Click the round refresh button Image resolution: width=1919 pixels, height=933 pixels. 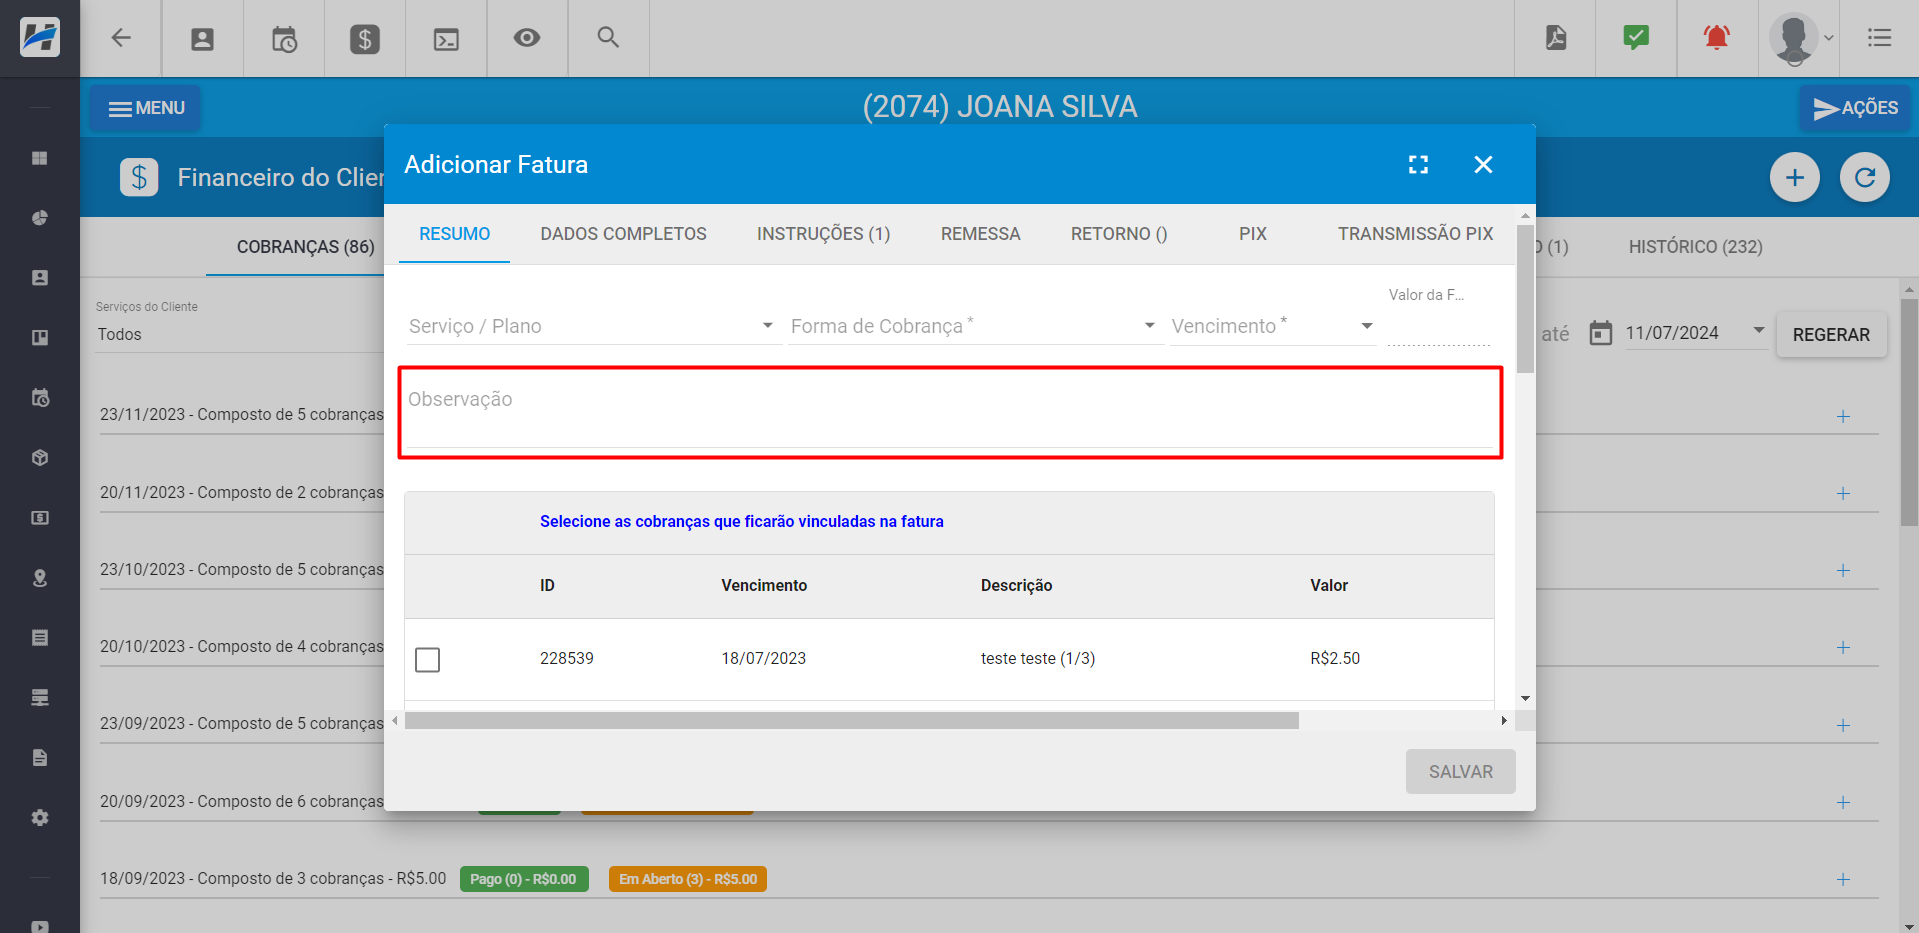coord(1865,178)
